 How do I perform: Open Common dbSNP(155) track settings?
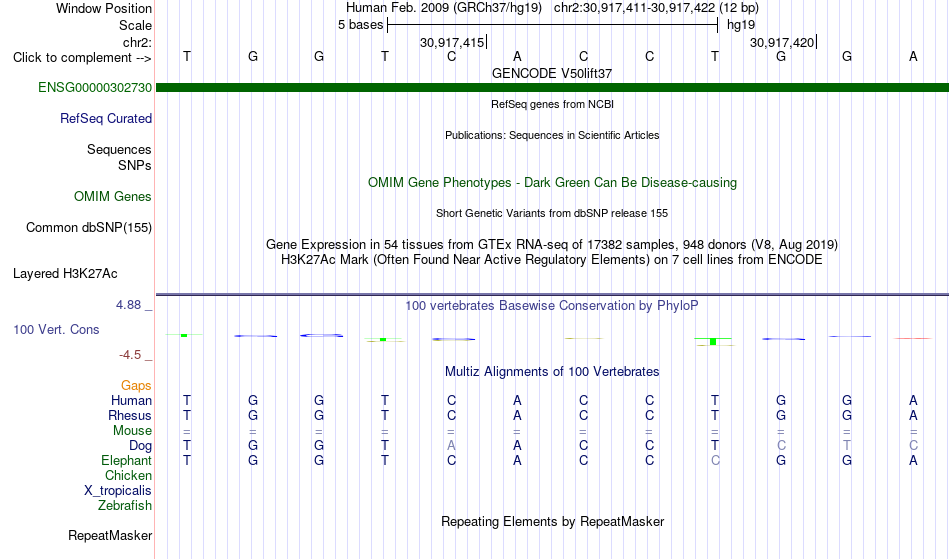pyautogui.click(x=89, y=227)
